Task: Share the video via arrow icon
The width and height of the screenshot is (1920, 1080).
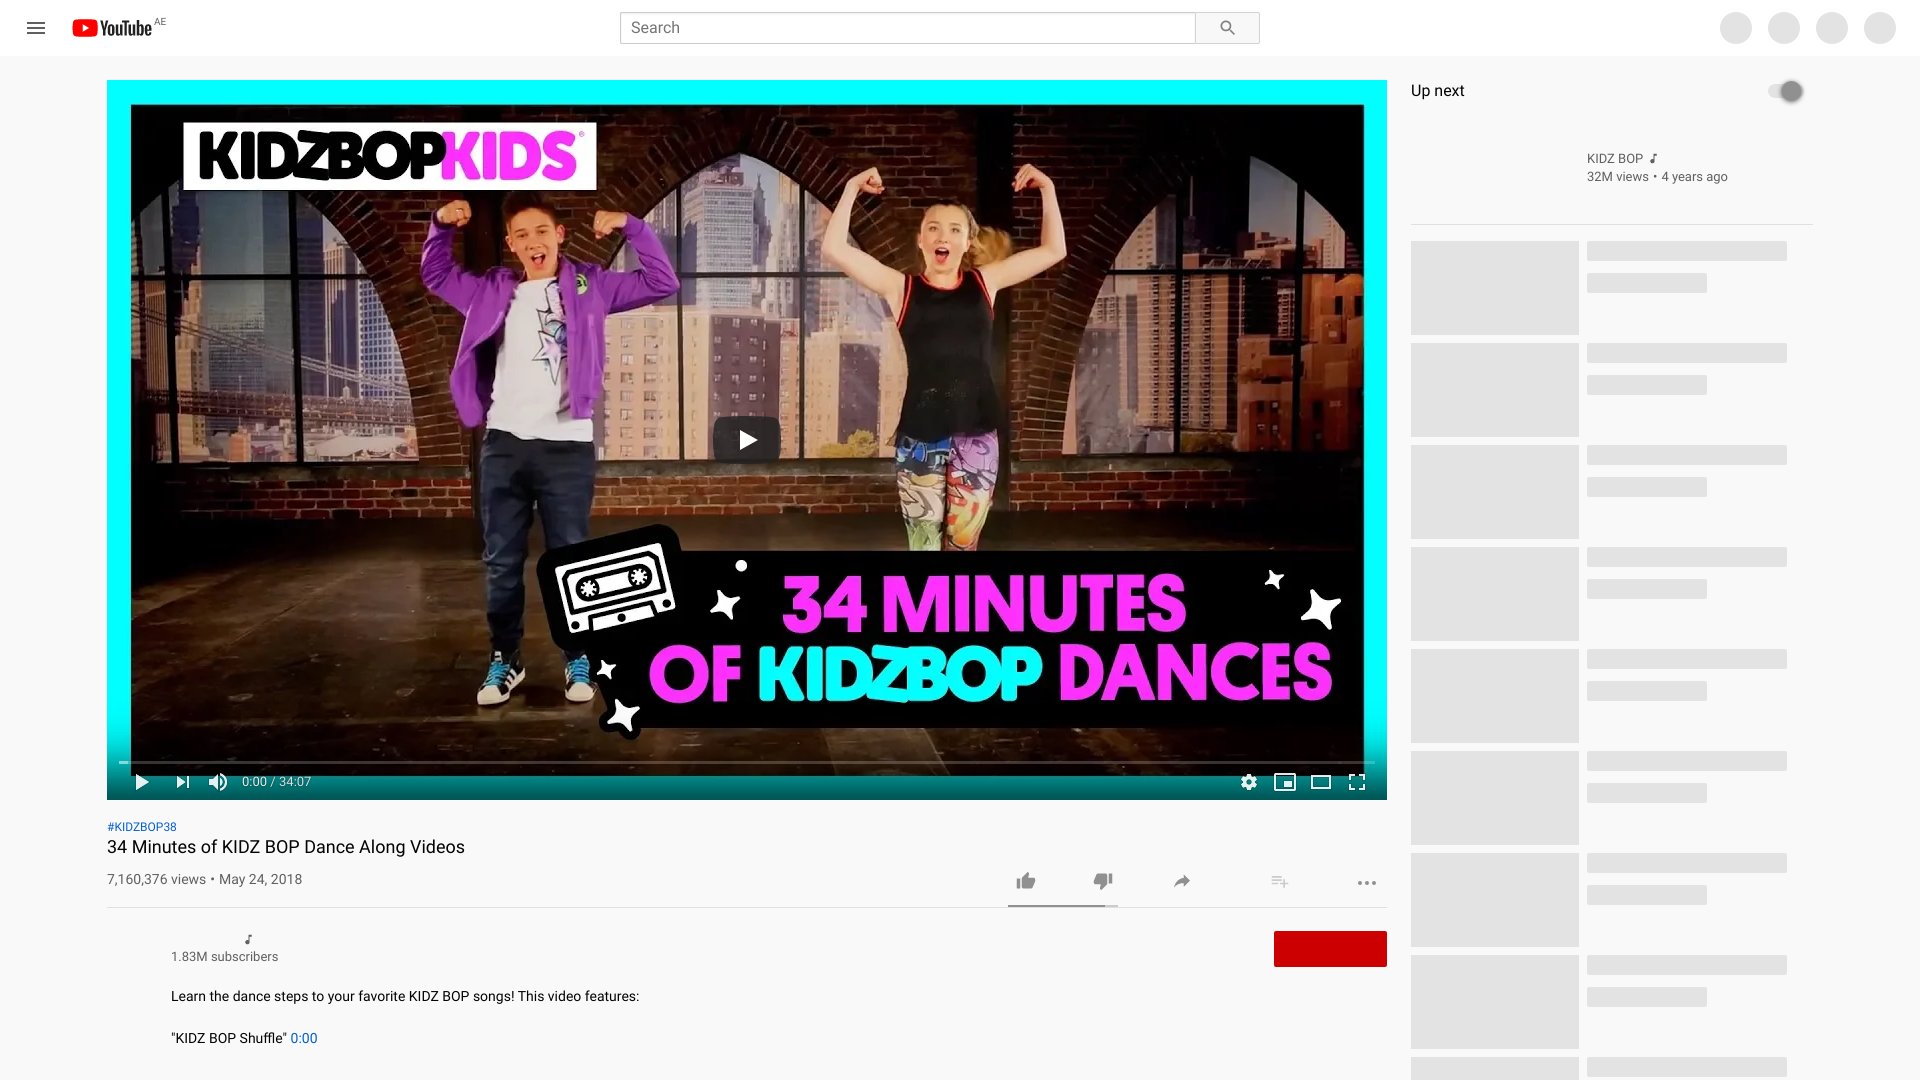Action: click(1182, 881)
